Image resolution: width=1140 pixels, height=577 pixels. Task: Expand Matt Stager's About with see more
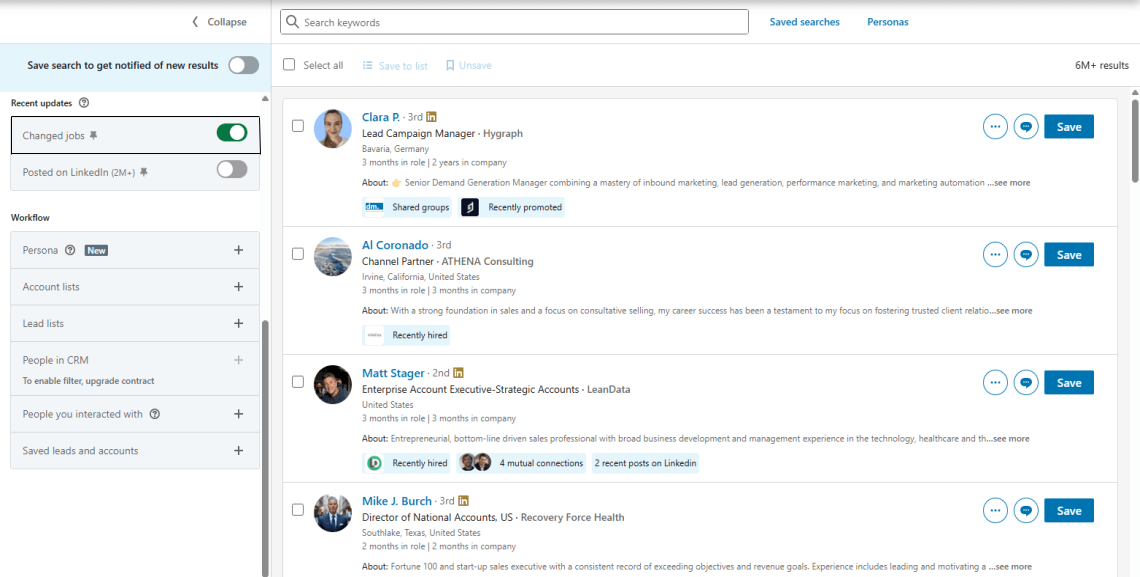click(x=1008, y=438)
